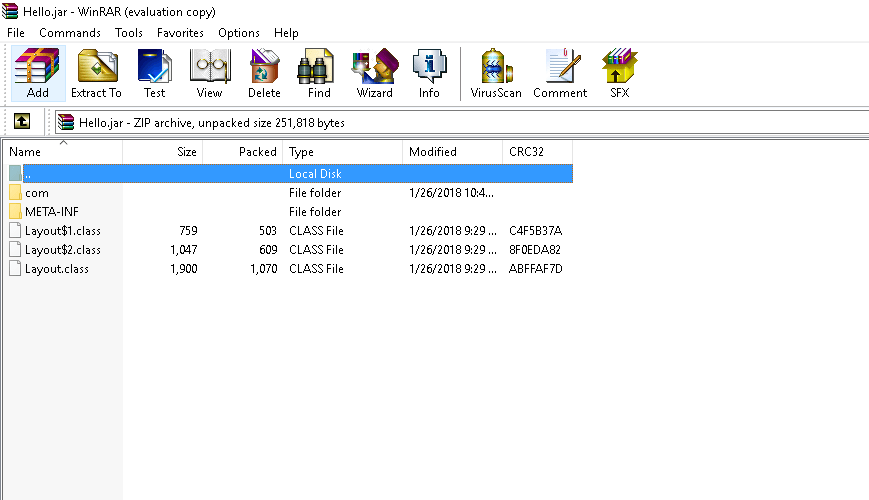The height and width of the screenshot is (500, 869).
Task: Click the Delete toolbar icon
Action: click(264, 73)
